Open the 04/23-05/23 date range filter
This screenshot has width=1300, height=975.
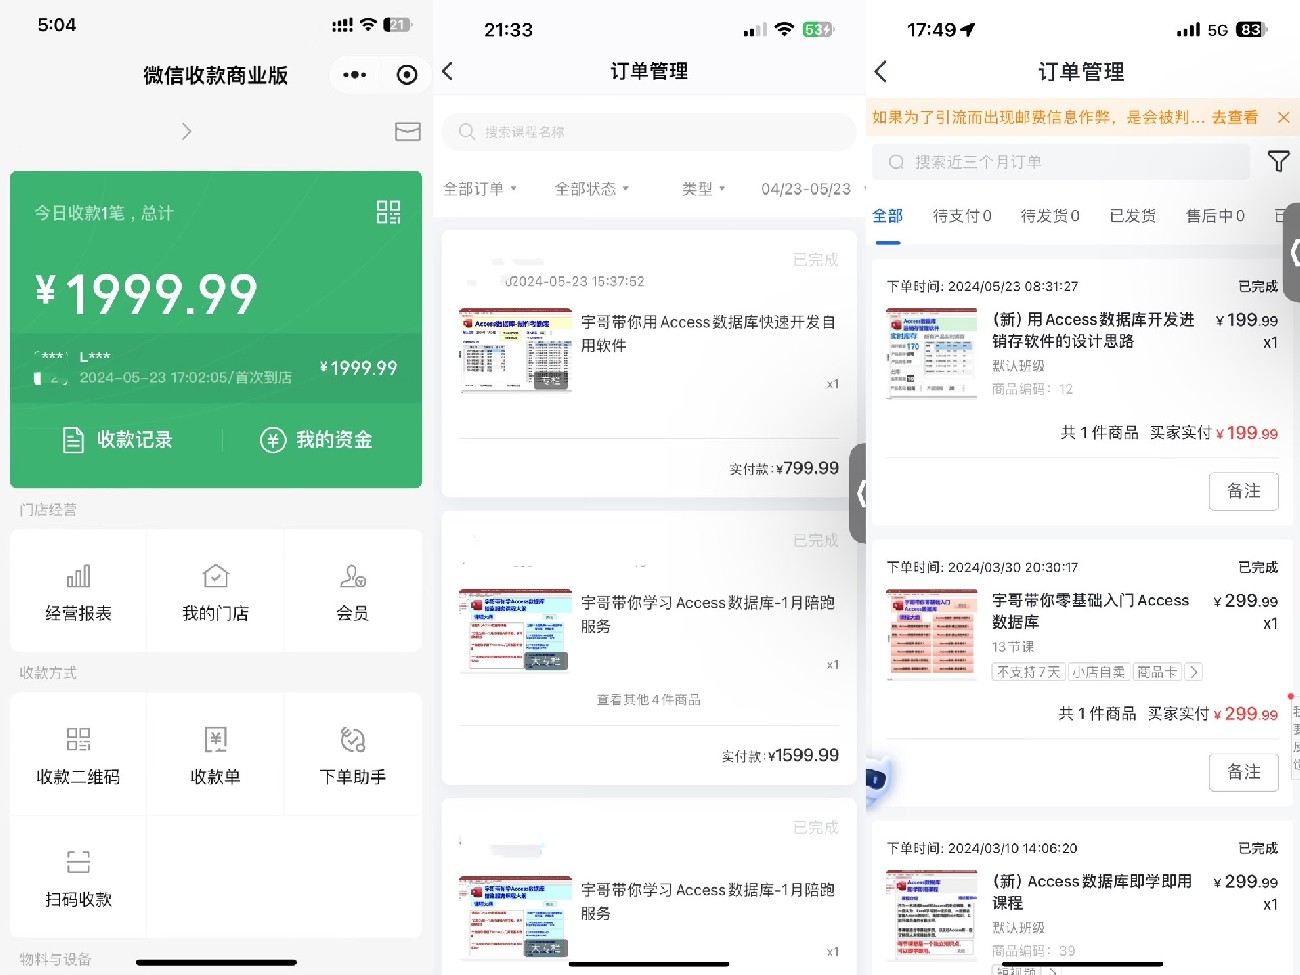pos(806,188)
